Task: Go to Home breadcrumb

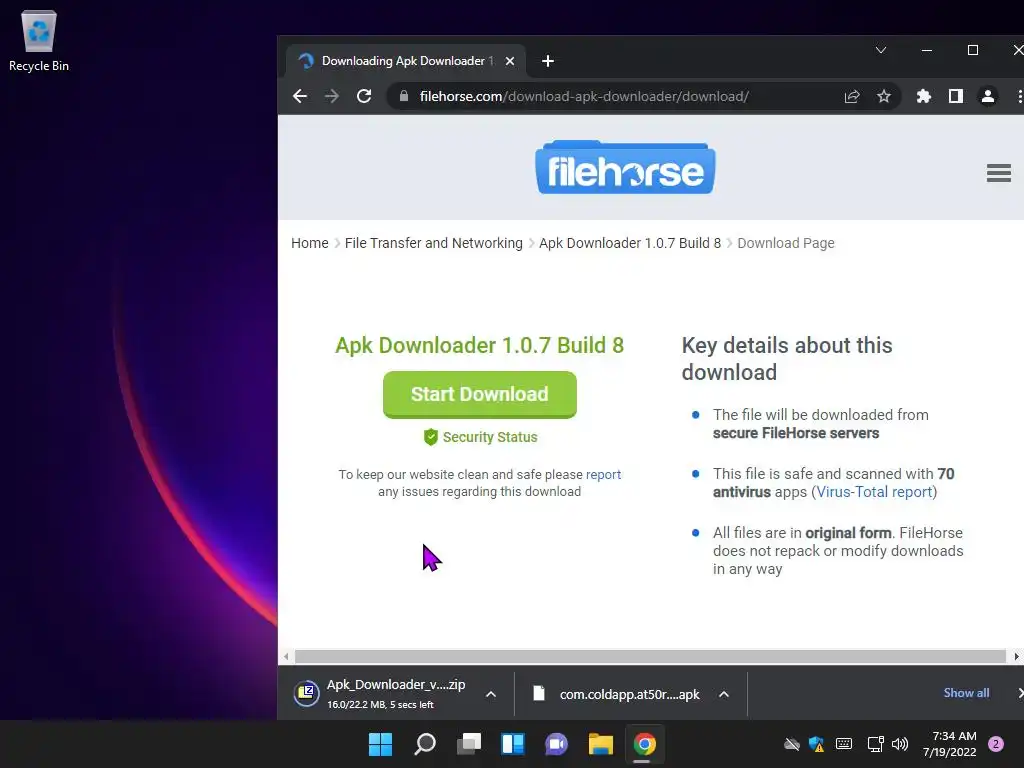Action: pyautogui.click(x=310, y=243)
